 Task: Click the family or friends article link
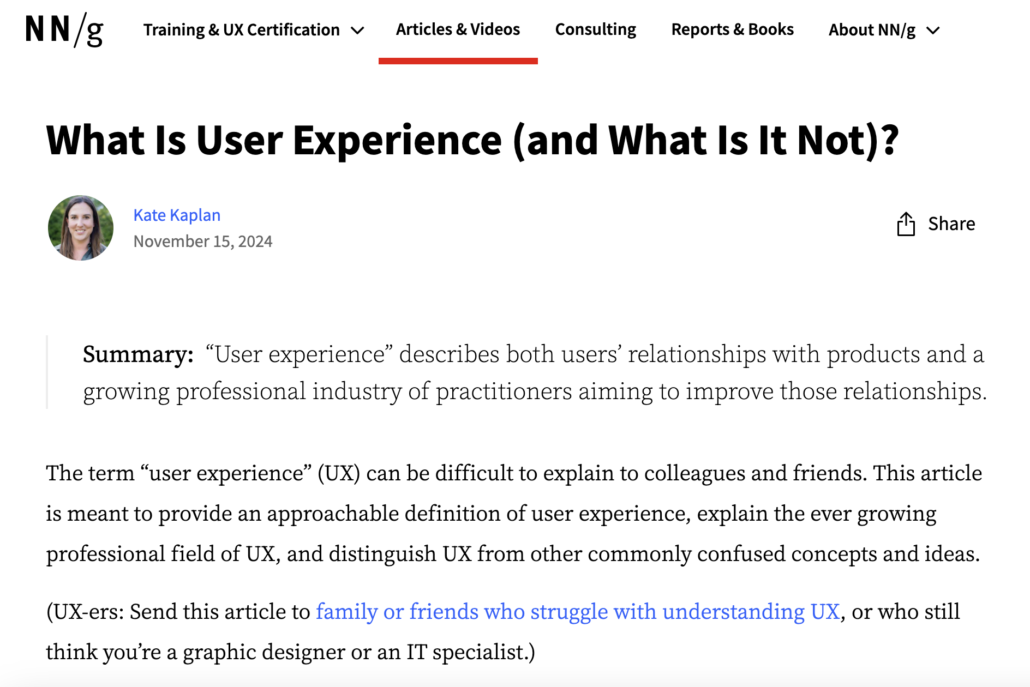point(578,611)
